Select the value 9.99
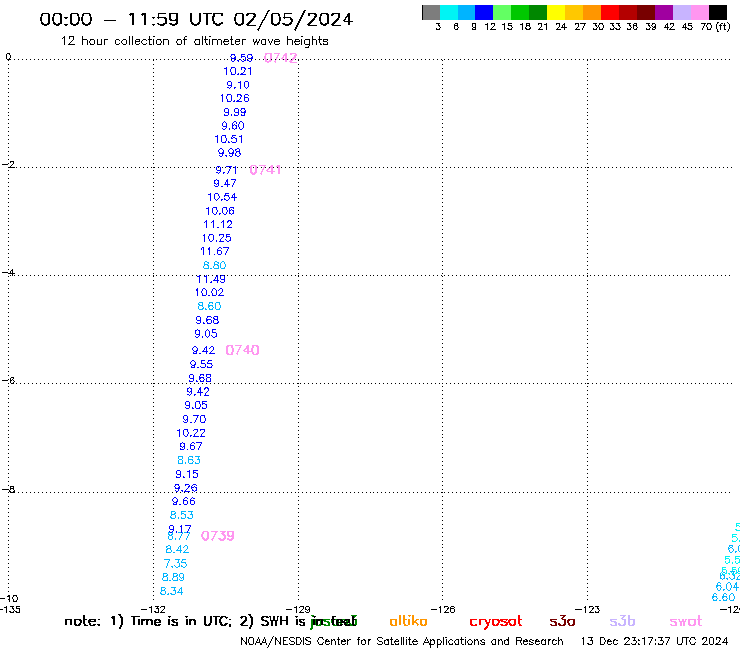This screenshot has width=740, height=650. click(x=235, y=112)
